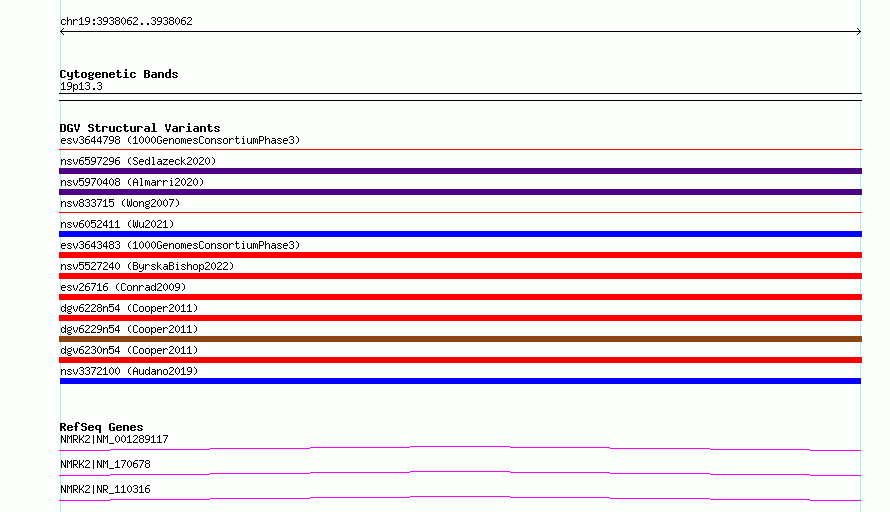The image size is (890, 512).
Task: Click the red bar under esv26716
Action: (460, 297)
